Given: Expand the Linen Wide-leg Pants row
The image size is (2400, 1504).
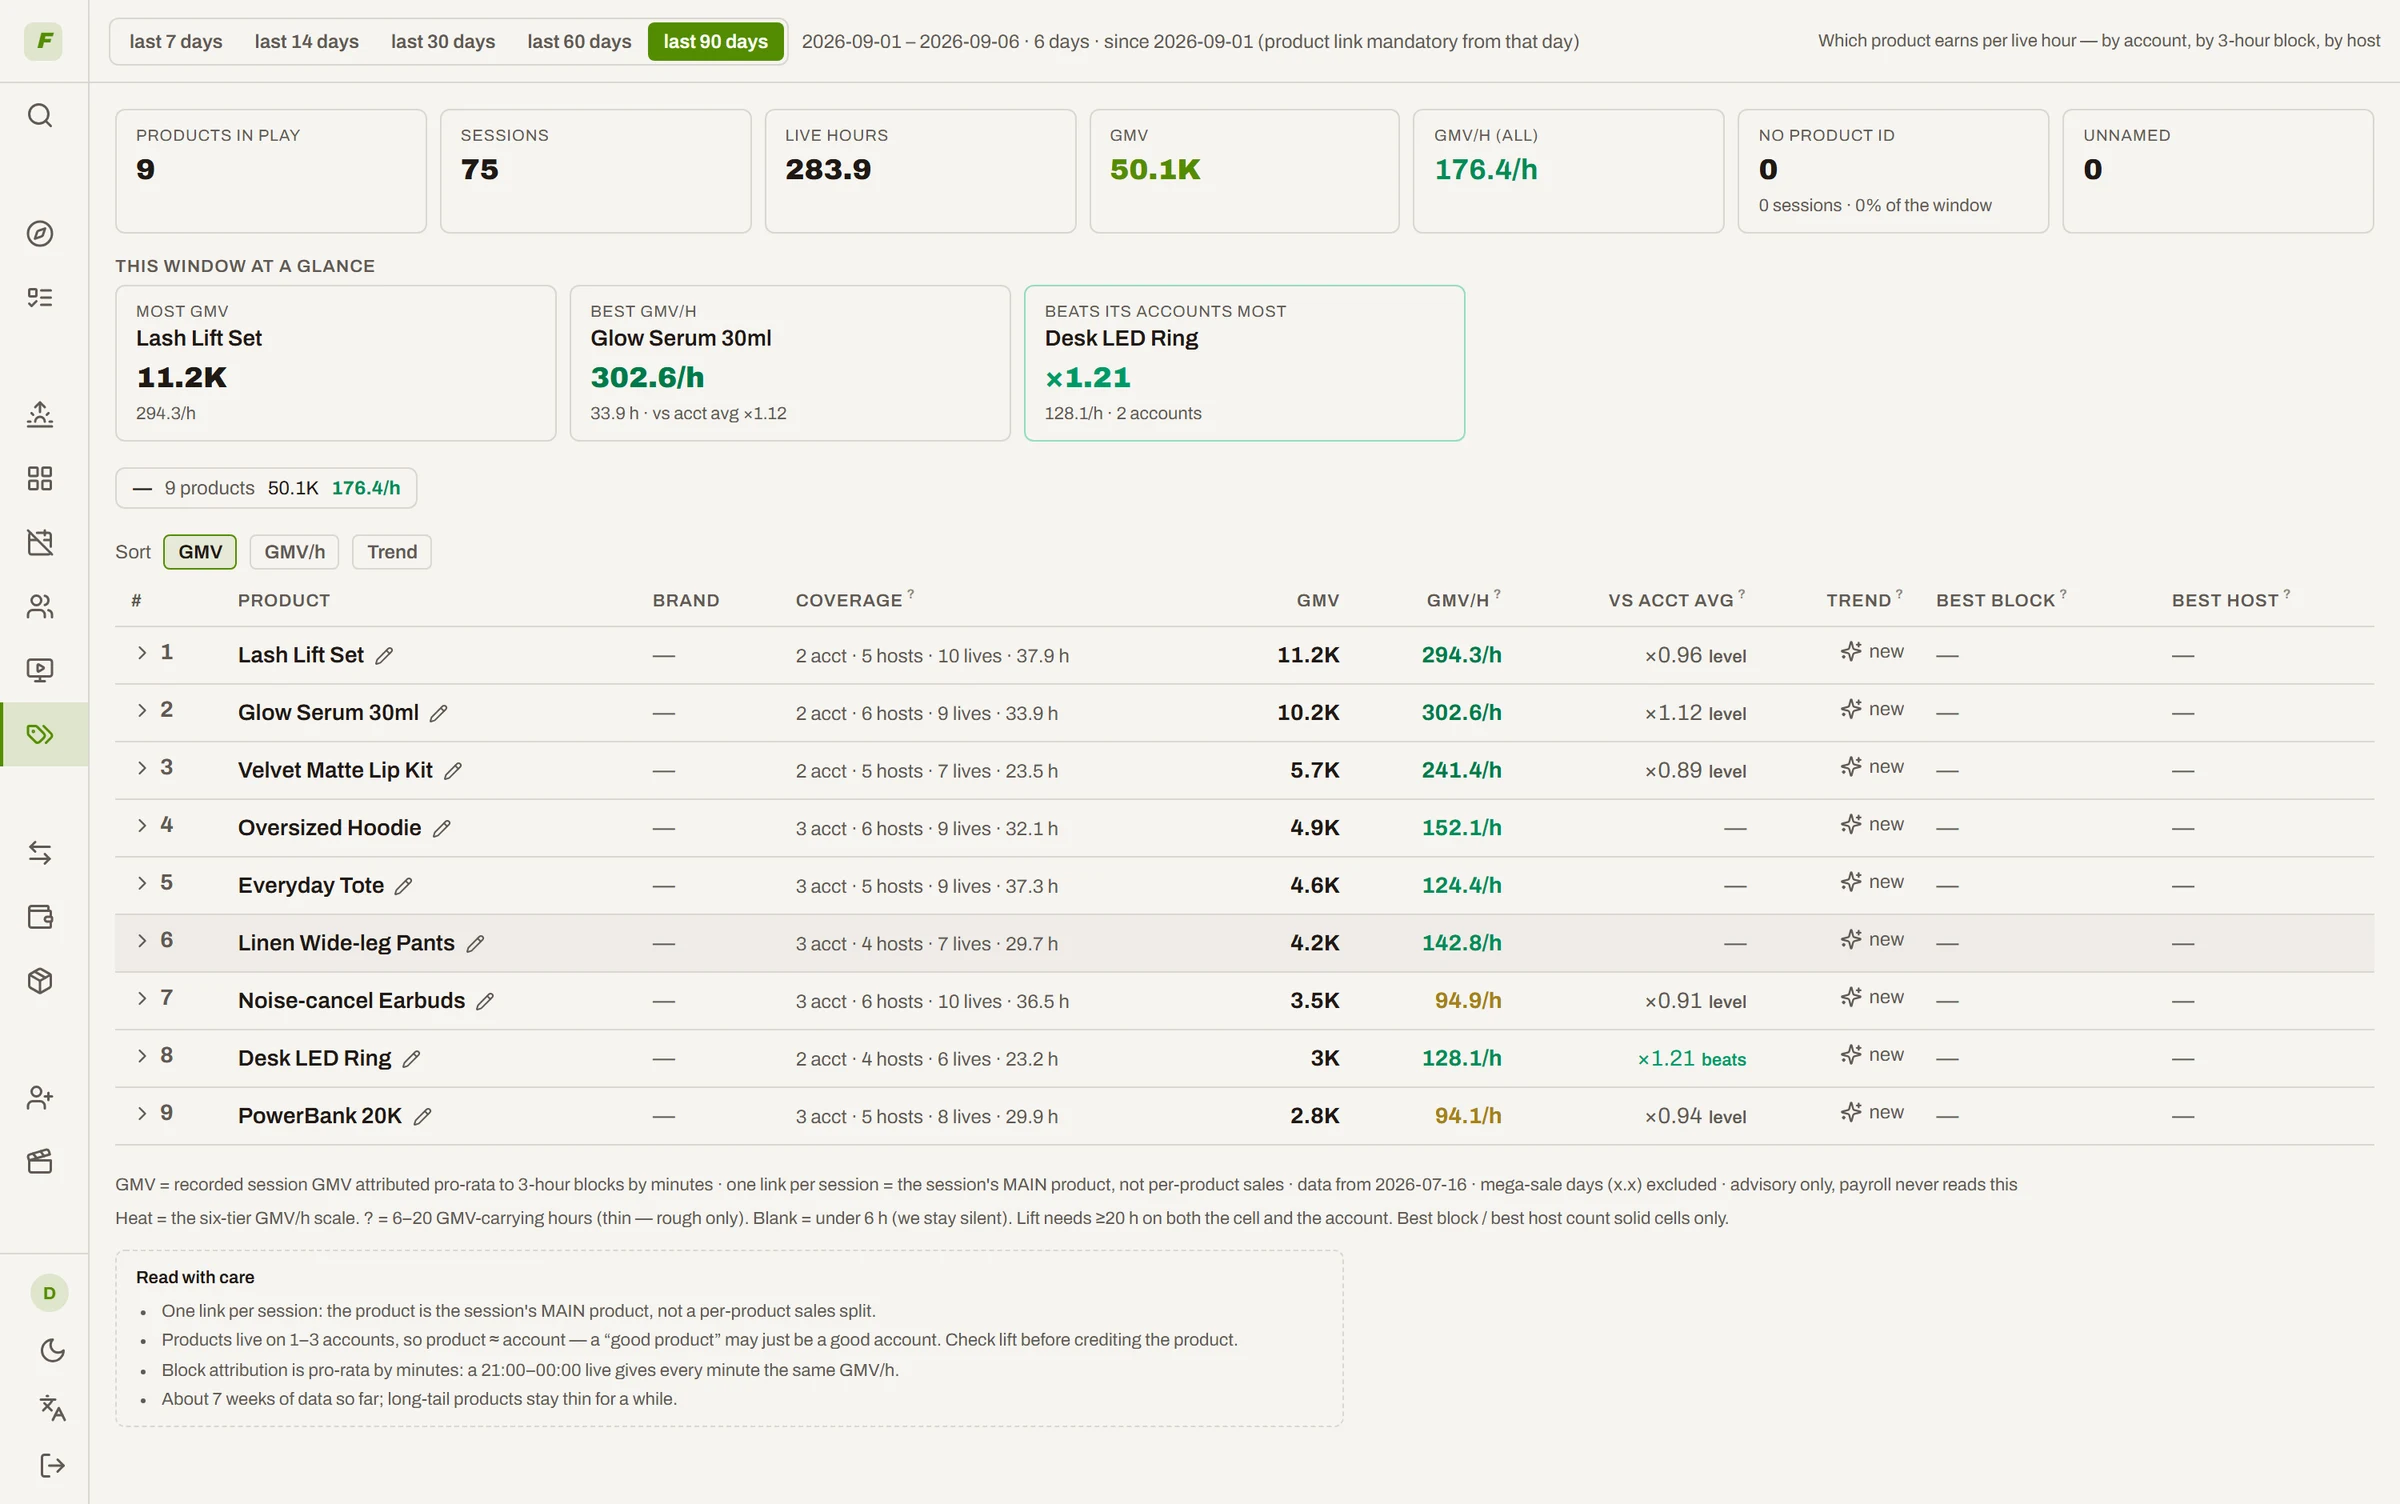Looking at the screenshot, I should point(142,941).
